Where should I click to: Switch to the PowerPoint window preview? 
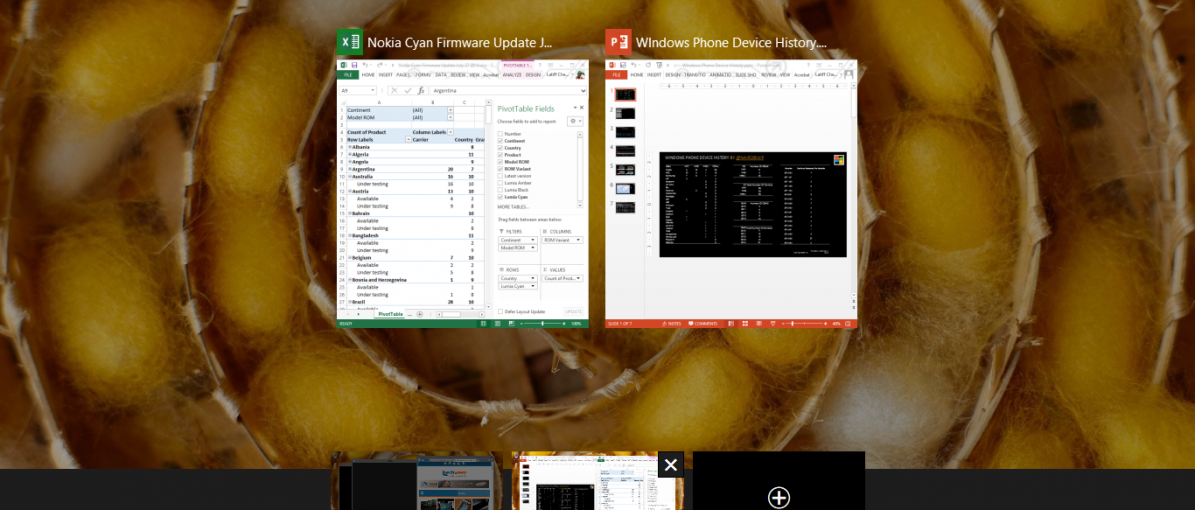(x=731, y=194)
